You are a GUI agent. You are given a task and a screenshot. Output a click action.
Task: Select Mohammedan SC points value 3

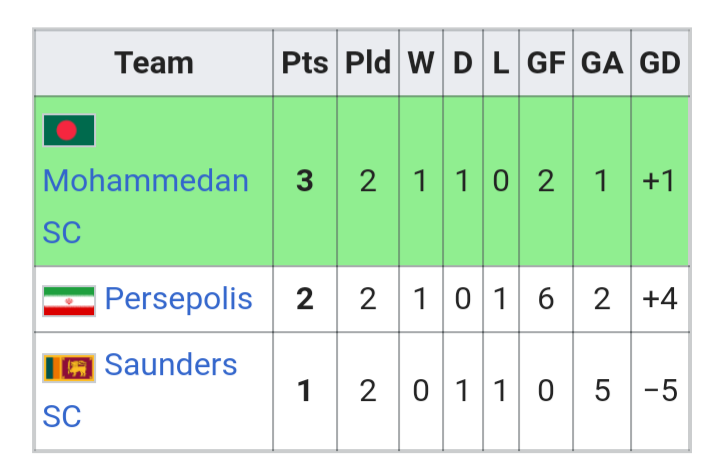(x=305, y=181)
